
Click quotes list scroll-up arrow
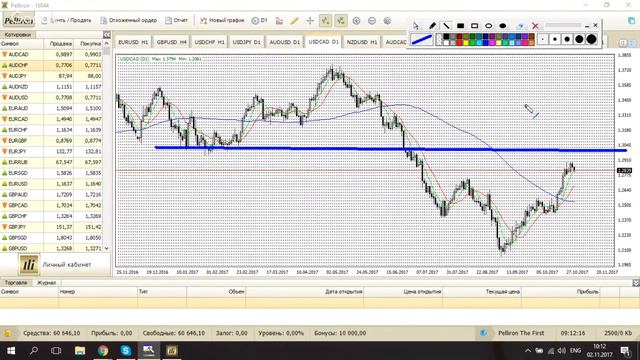pos(107,43)
